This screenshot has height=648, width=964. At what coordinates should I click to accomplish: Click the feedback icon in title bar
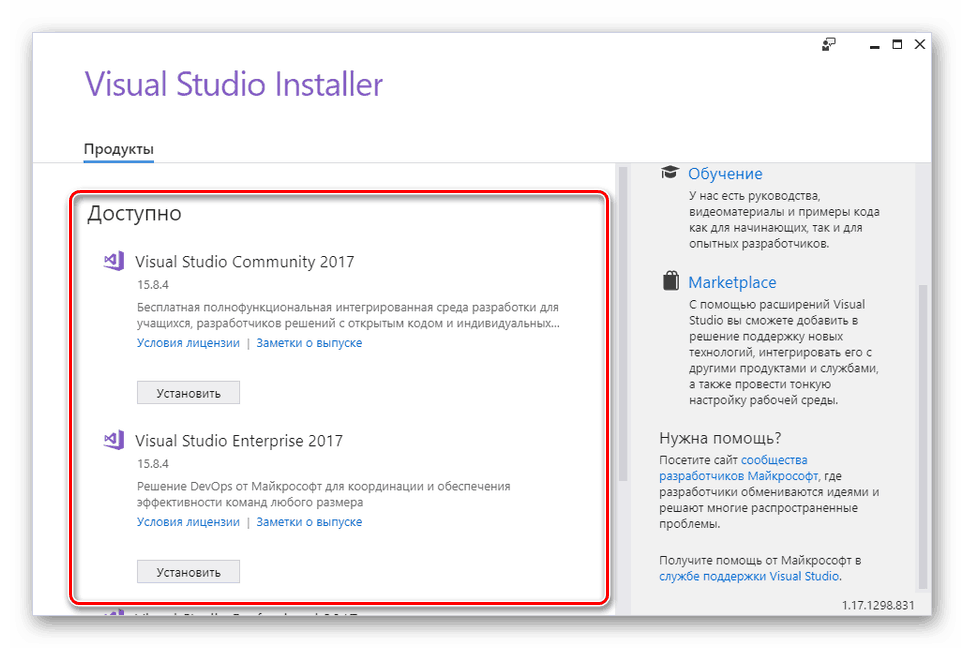828,44
